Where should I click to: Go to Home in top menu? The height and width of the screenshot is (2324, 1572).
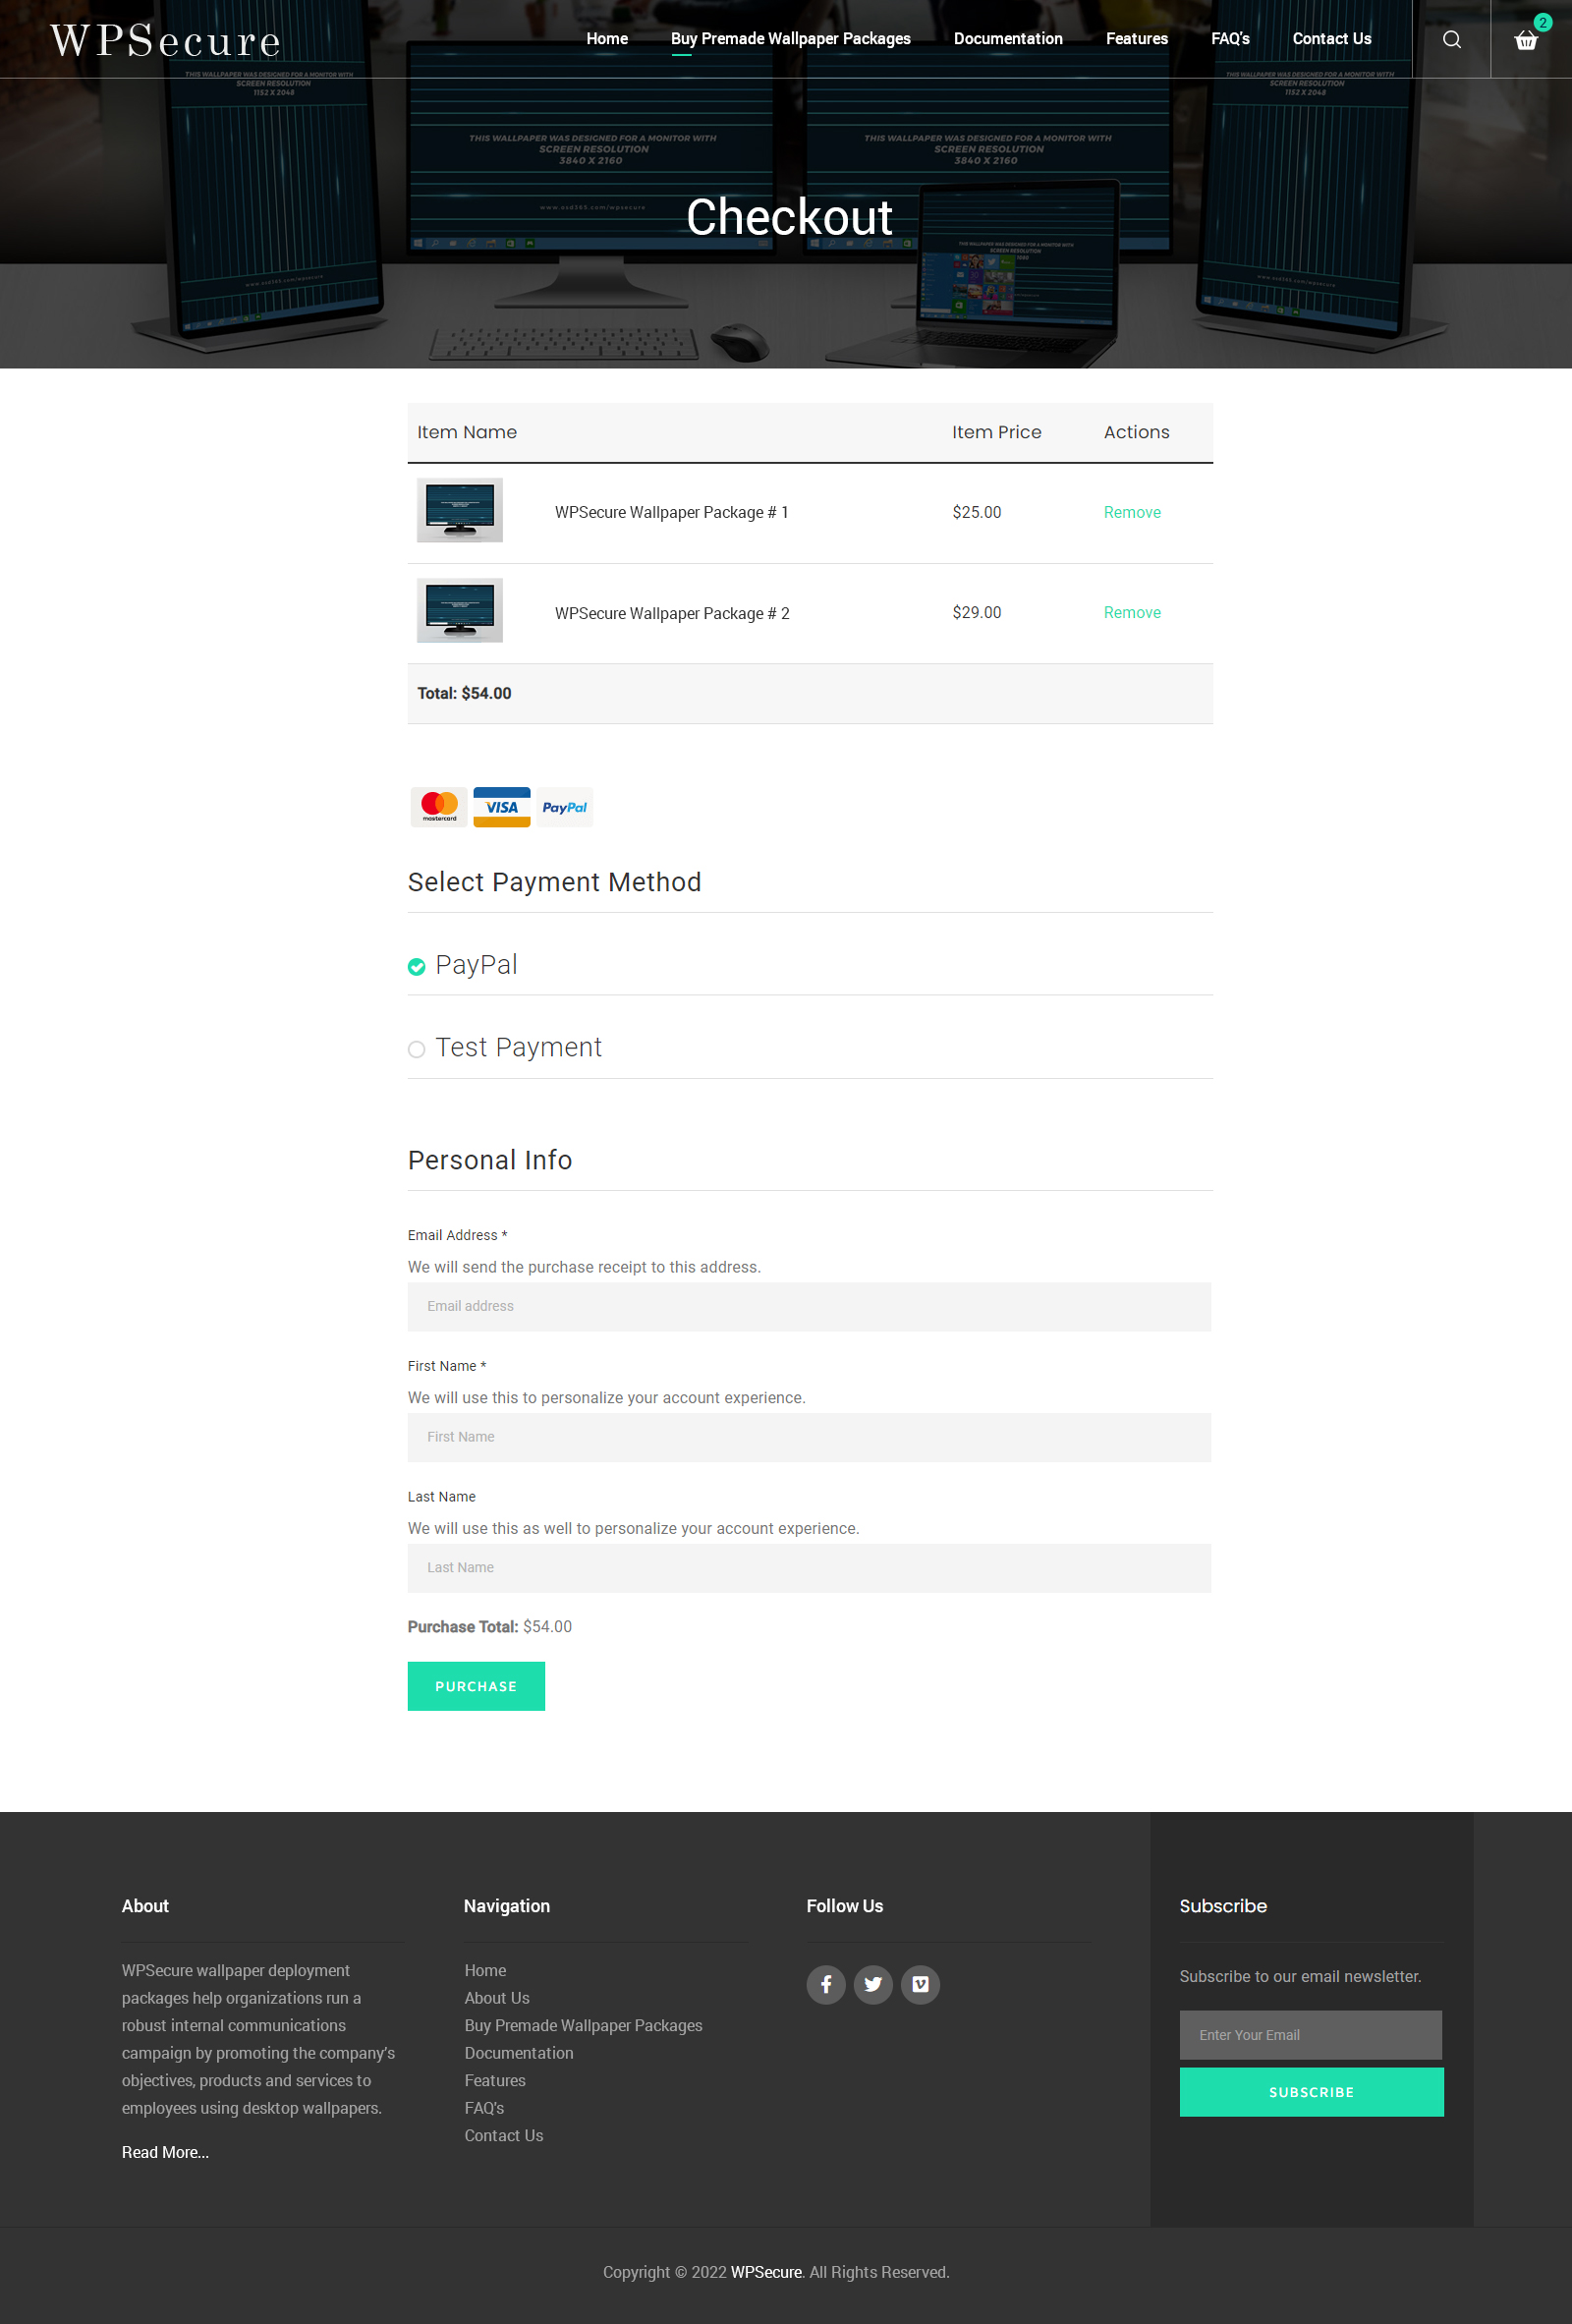point(607,39)
